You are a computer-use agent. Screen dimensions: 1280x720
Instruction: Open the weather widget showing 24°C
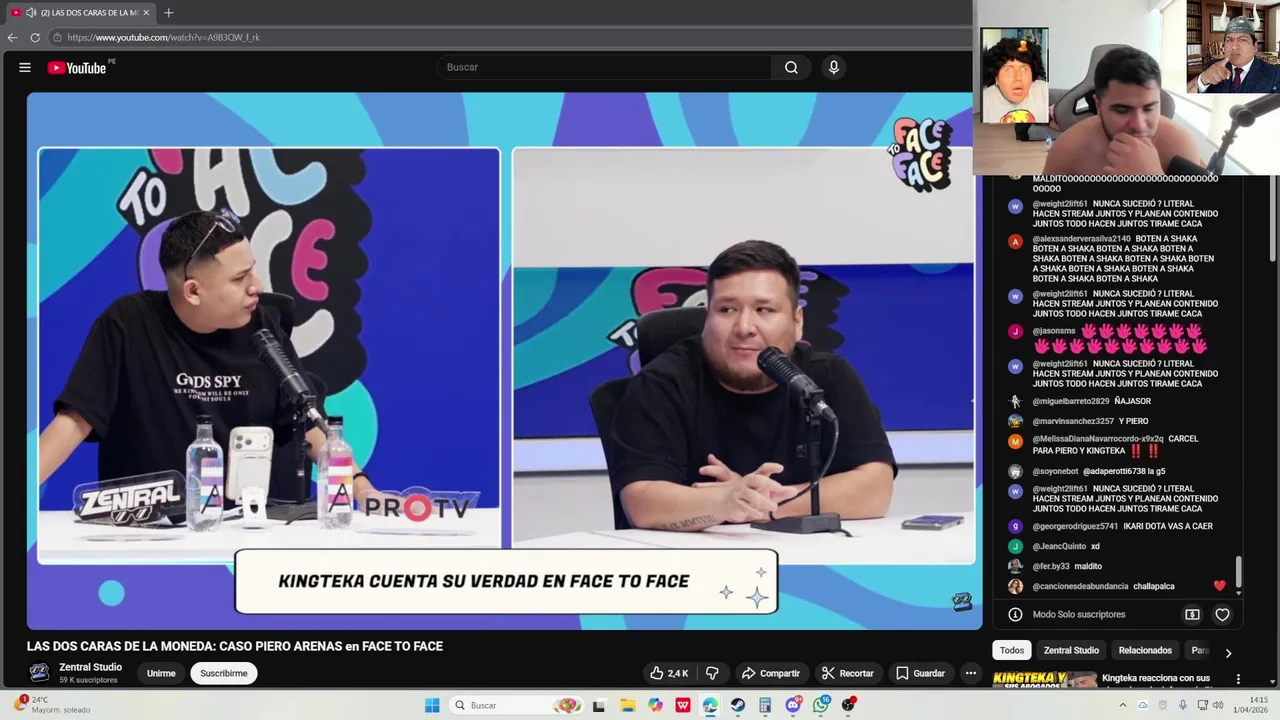pyautogui.click(x=53, y=705)
